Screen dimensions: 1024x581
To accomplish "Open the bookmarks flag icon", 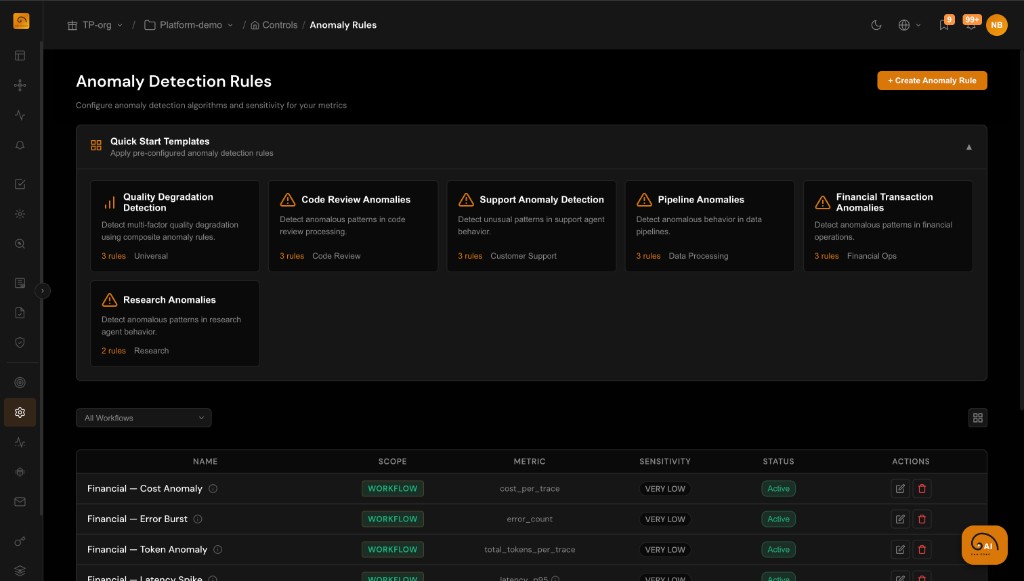I will click(x=941, y=25).
